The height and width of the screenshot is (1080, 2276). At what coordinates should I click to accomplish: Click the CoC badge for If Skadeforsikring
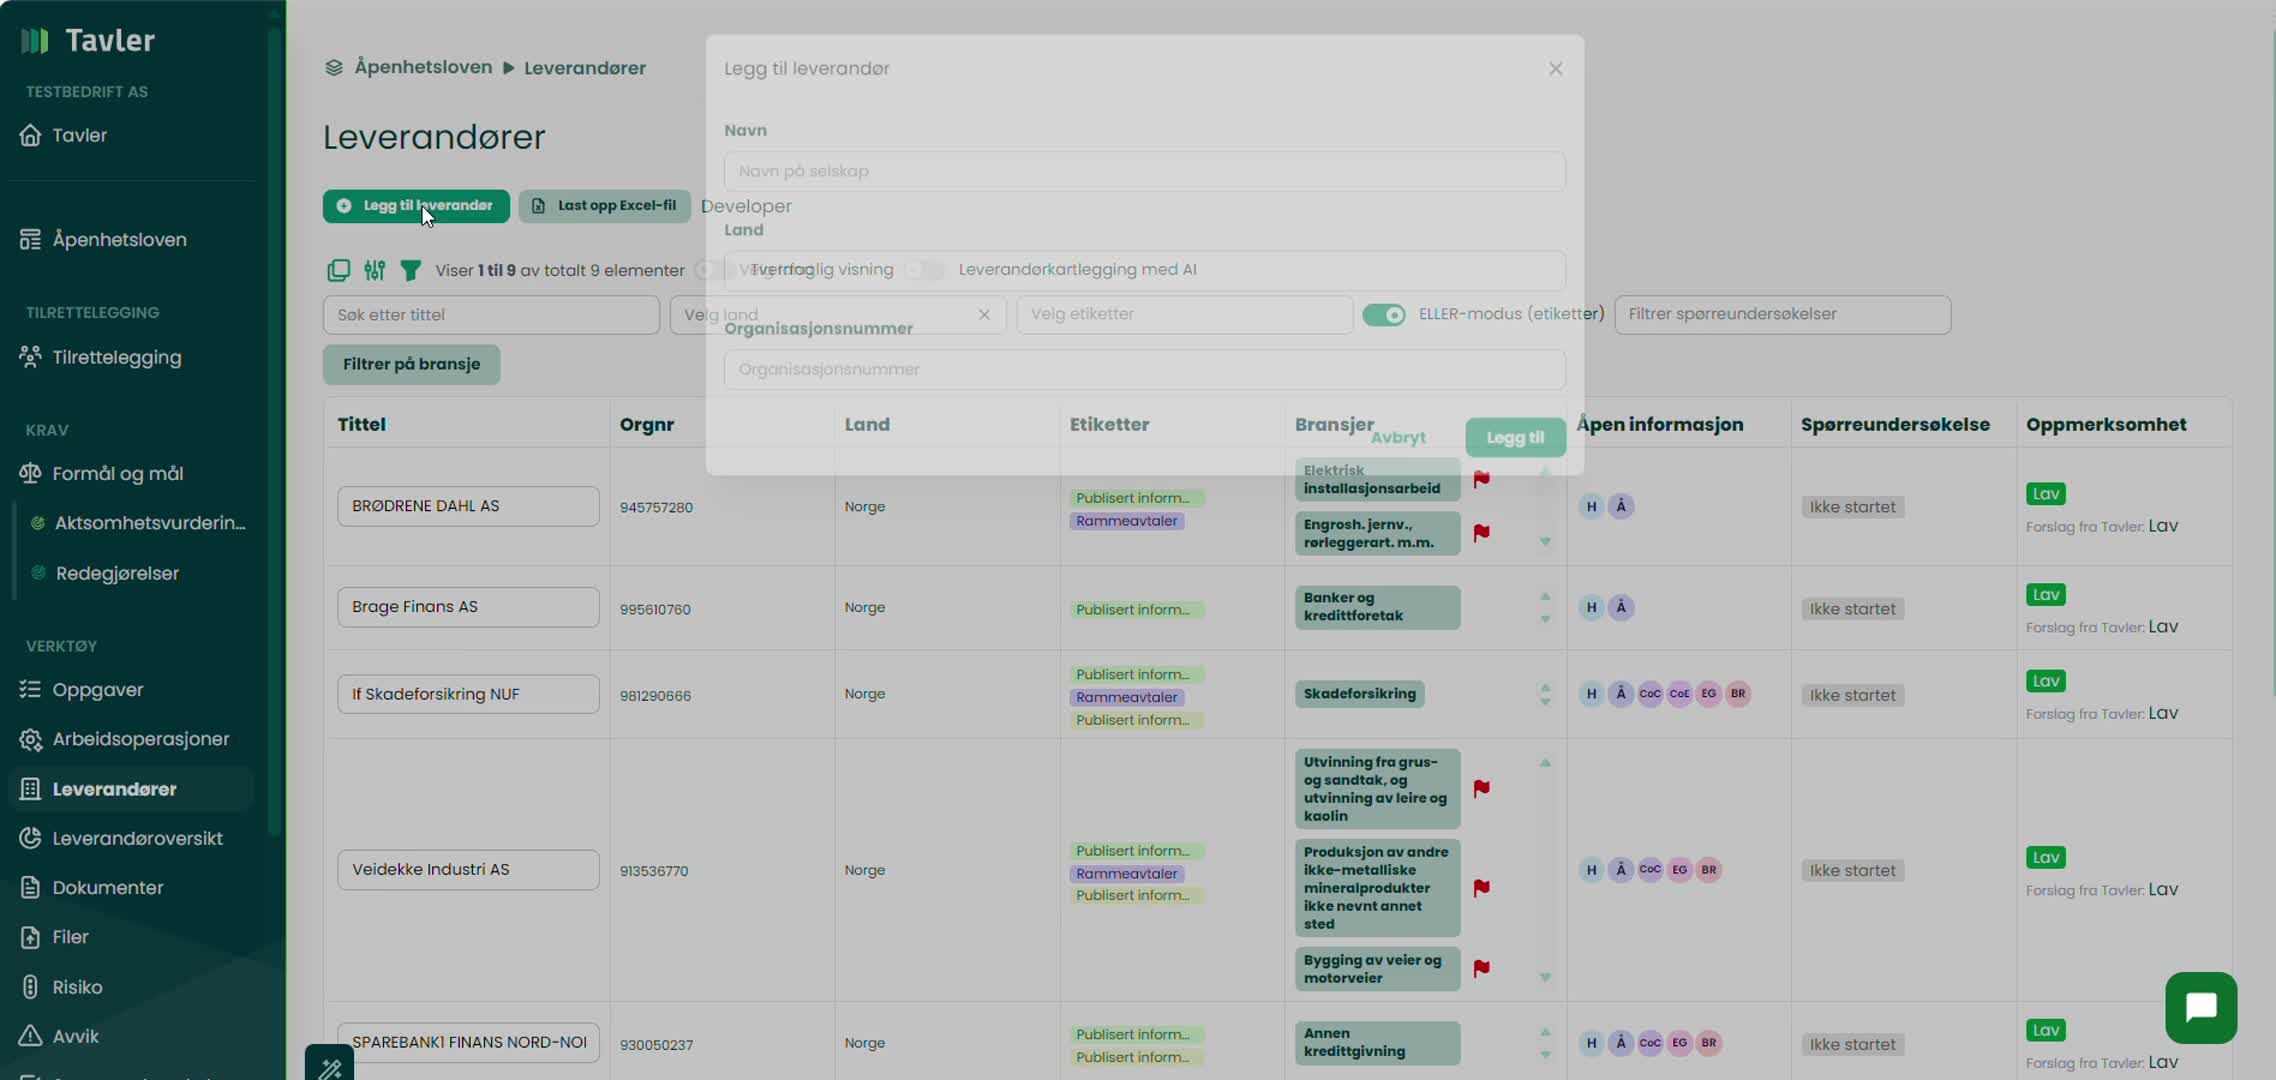tap(1649, 694)
